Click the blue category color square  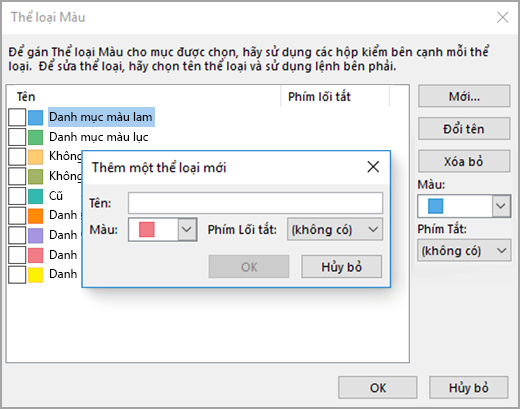point(35,117)
